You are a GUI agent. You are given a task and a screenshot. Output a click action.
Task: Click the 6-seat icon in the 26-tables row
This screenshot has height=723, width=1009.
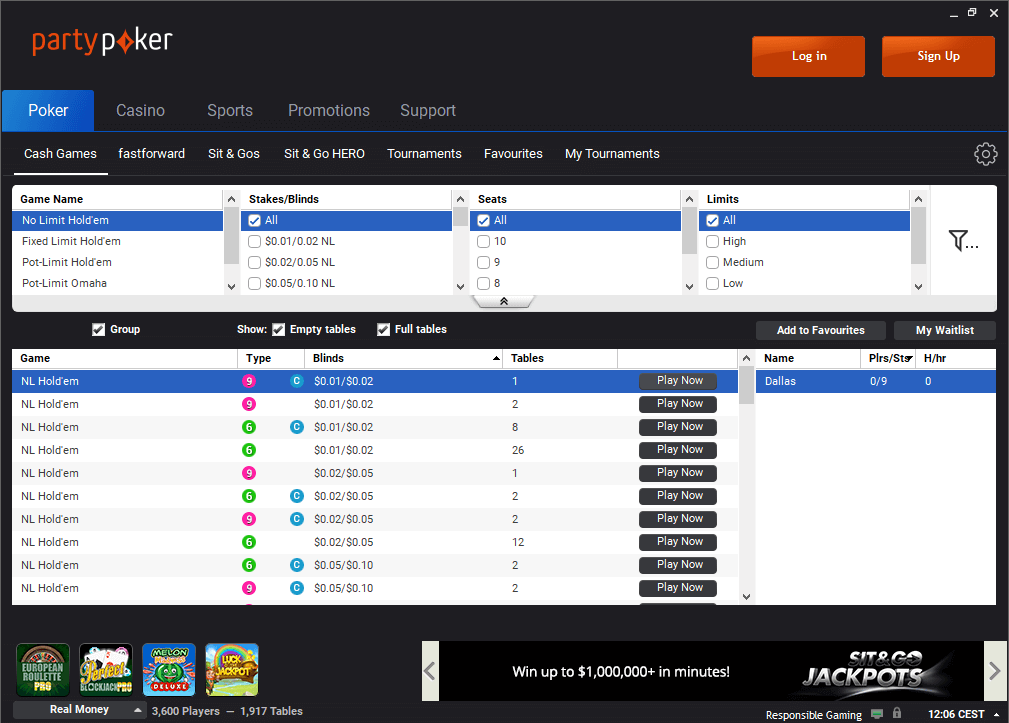point(249,450)
